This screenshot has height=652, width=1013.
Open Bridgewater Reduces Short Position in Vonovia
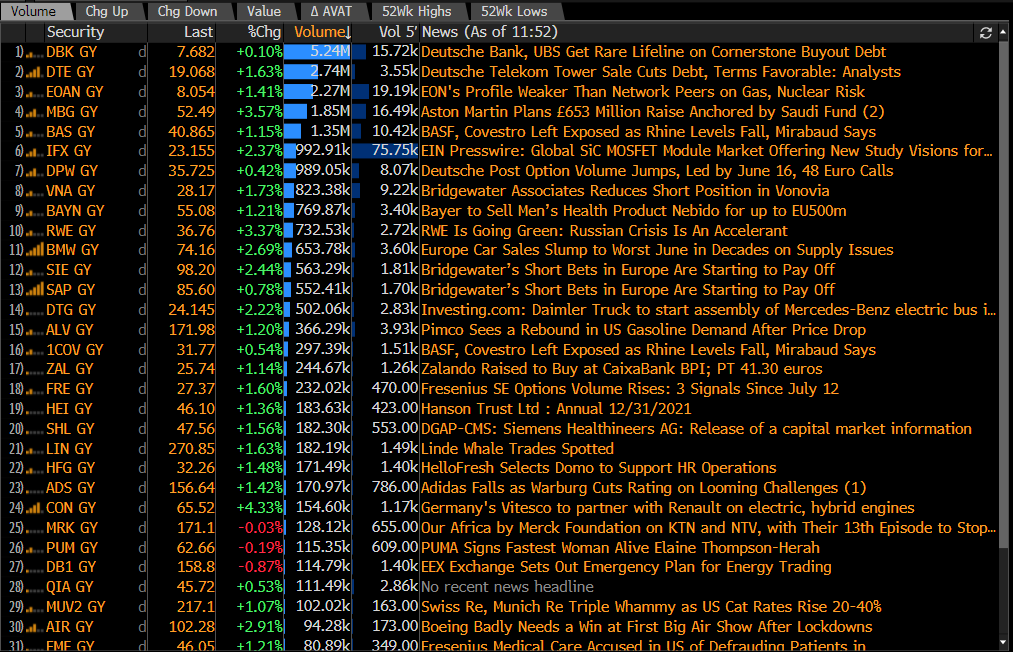coord(625,191)
